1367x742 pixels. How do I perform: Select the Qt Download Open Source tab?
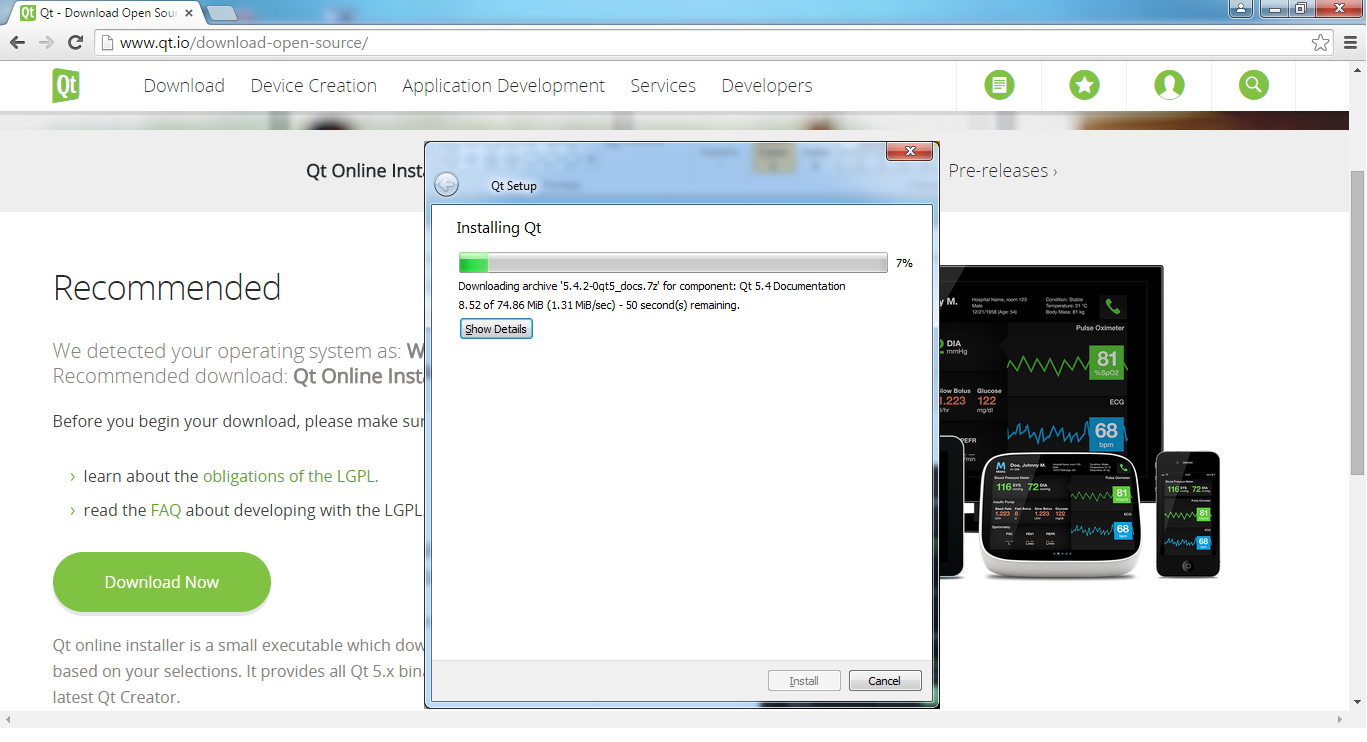[x=107, y=14]
